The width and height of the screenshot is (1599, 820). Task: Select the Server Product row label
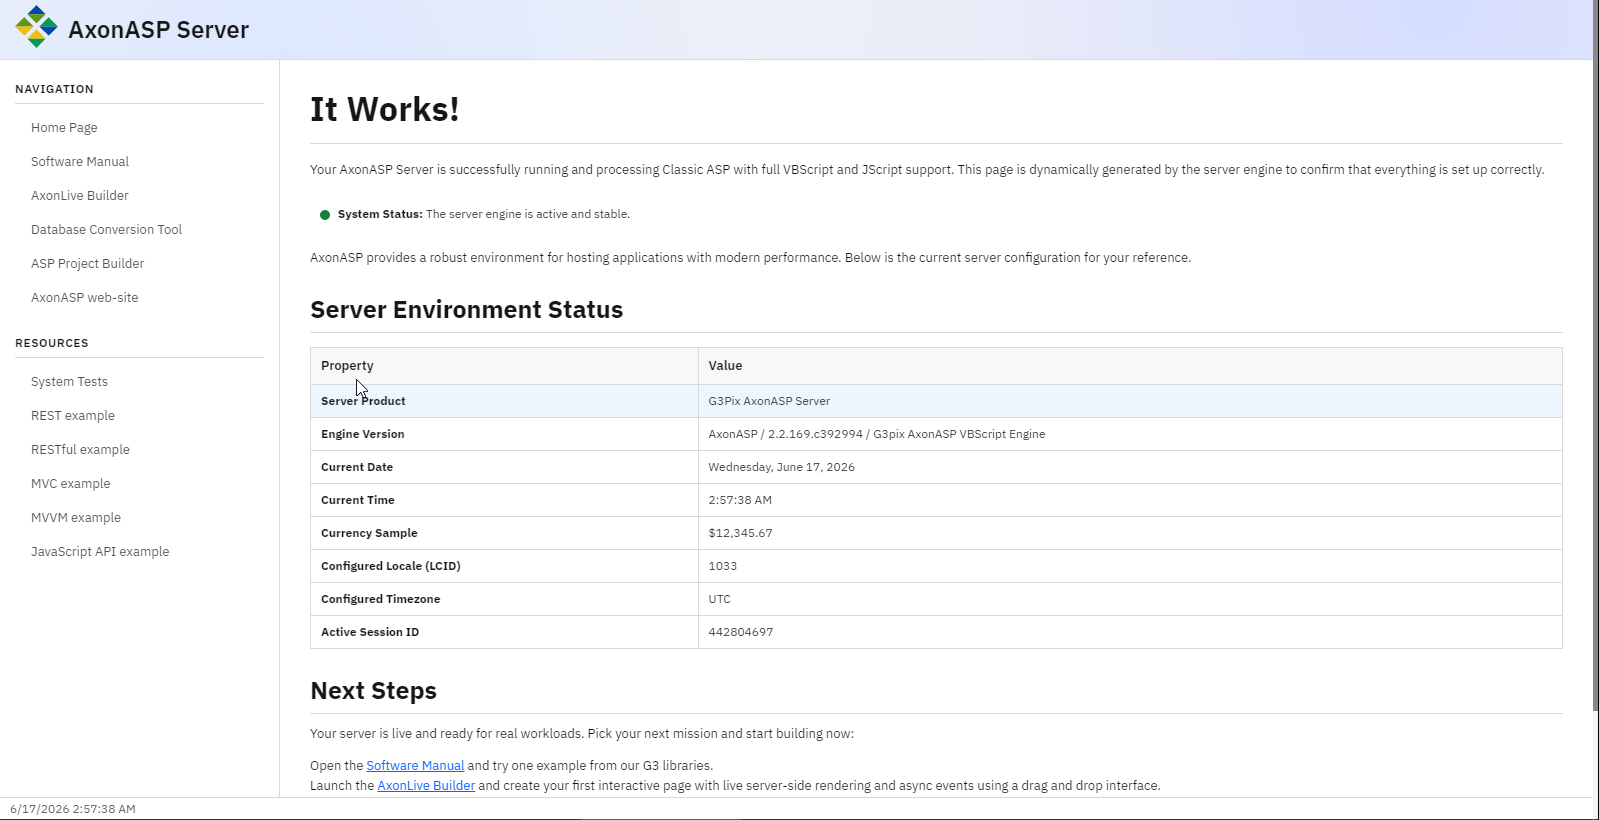[363, 401]
